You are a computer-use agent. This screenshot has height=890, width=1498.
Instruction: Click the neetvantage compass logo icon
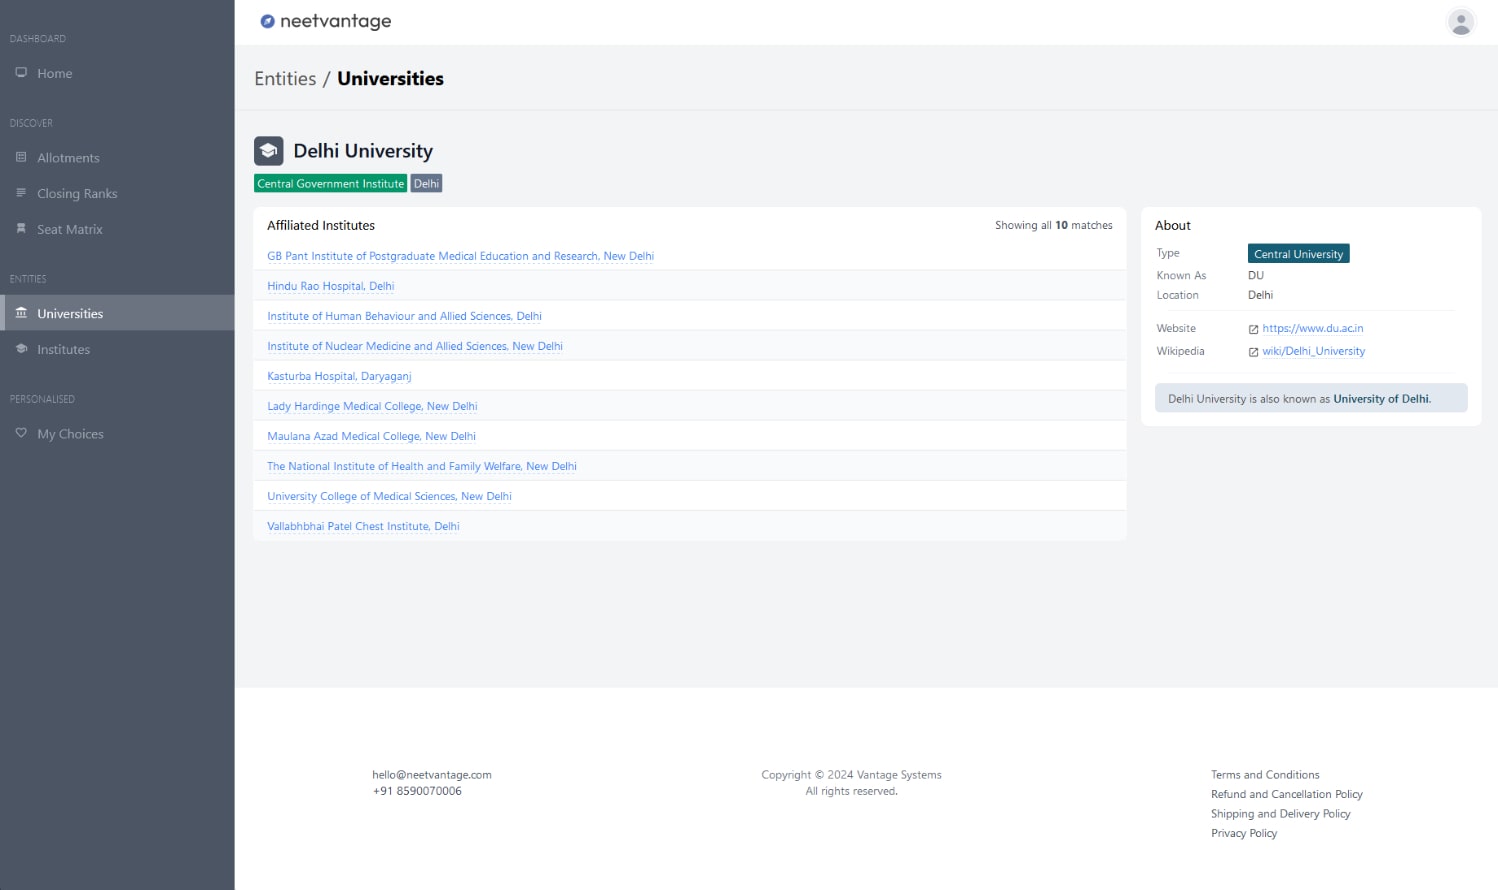point(267,21)
